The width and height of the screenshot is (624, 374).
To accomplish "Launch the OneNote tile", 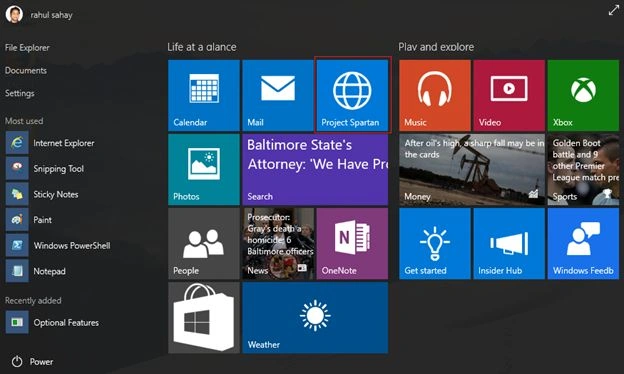I will (352, 243).
